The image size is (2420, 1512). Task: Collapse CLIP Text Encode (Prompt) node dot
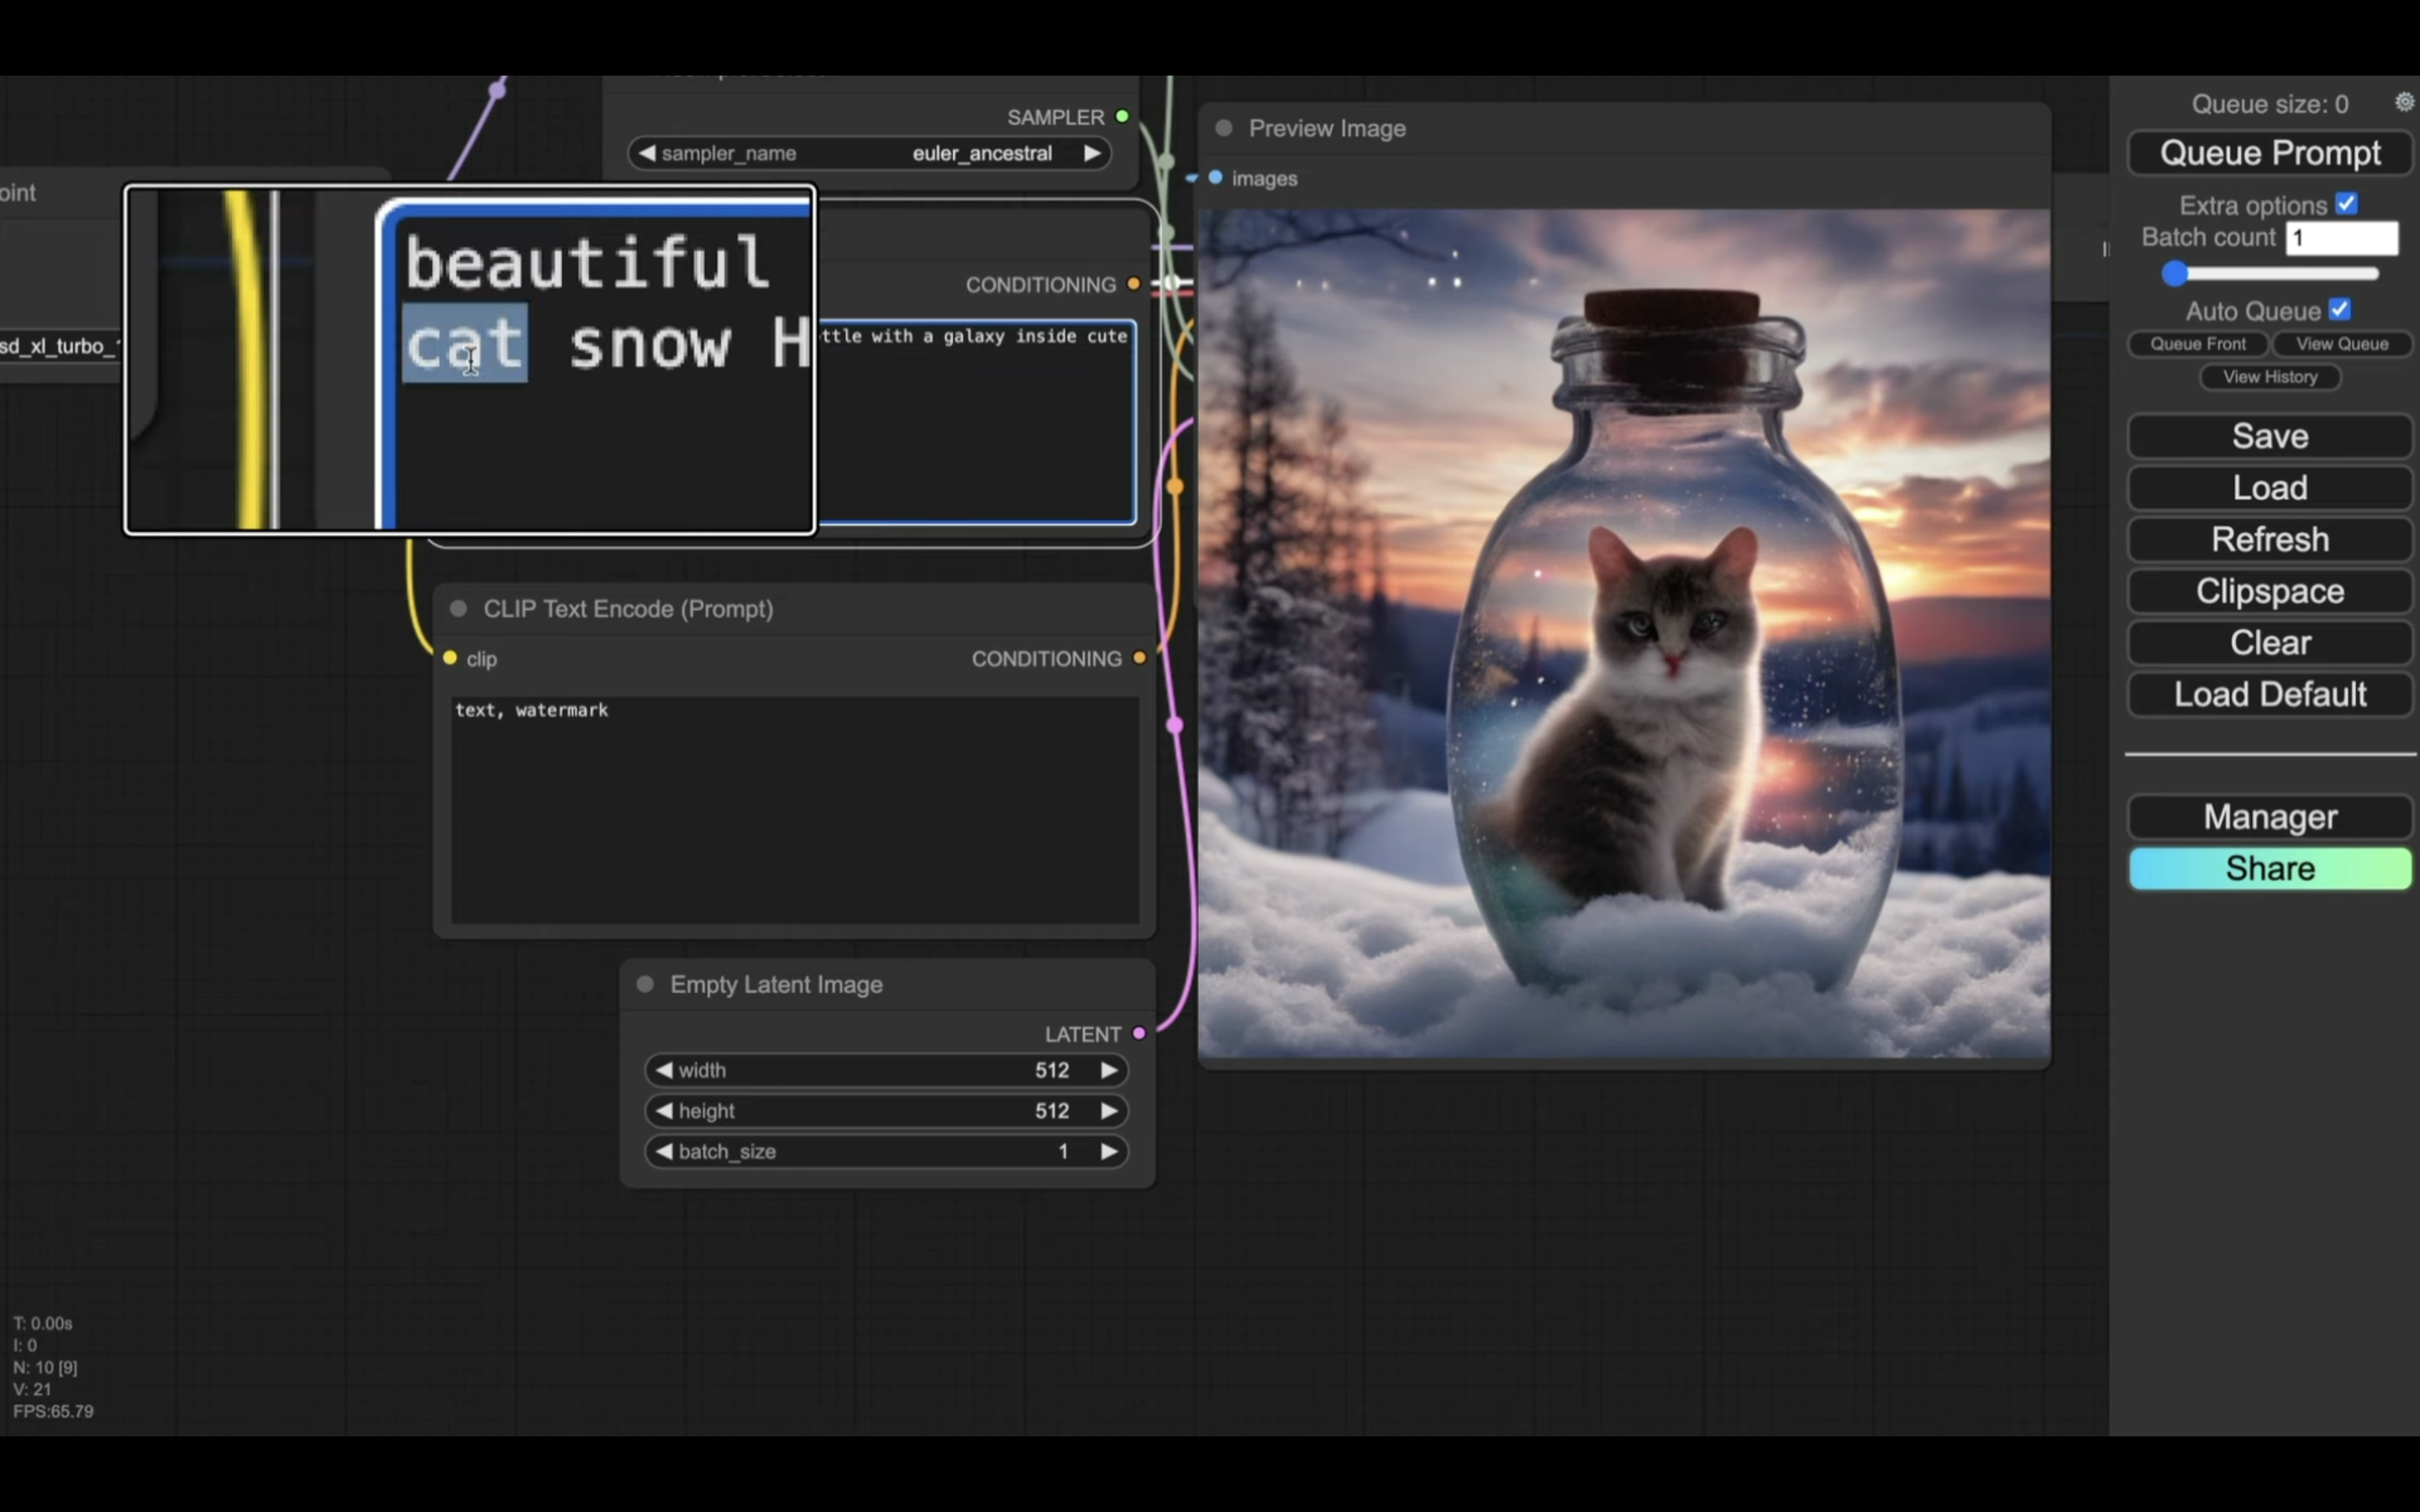click(x=458, y=609)
